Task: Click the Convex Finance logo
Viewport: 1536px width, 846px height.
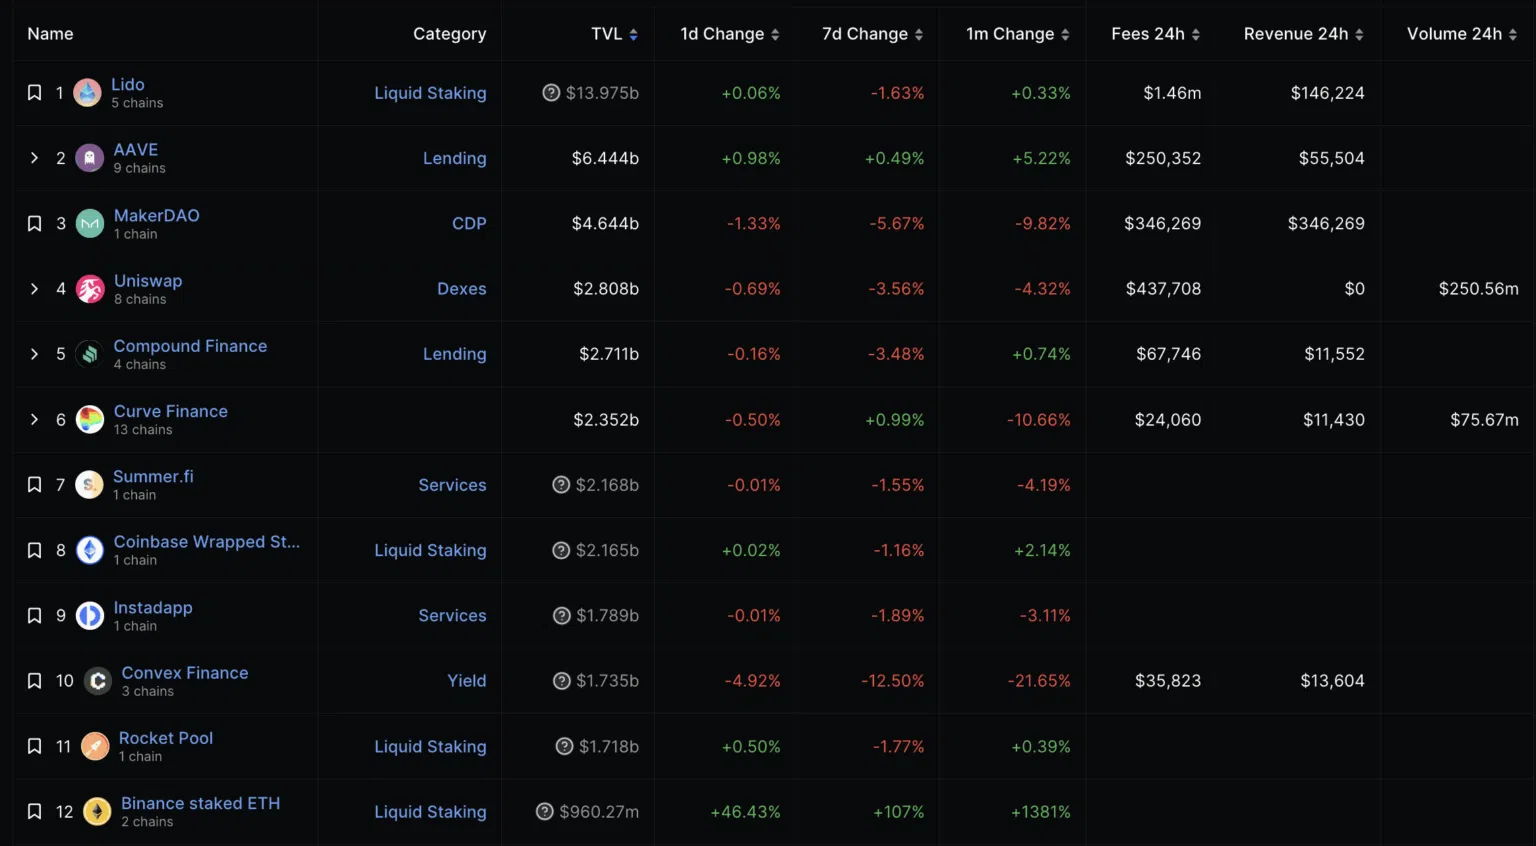Action: [x=98, y=681]
